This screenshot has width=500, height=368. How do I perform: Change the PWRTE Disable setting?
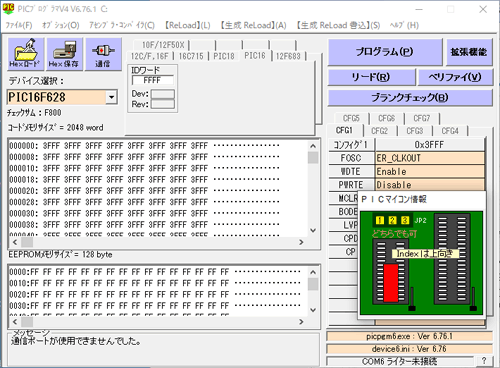(430, 184)
